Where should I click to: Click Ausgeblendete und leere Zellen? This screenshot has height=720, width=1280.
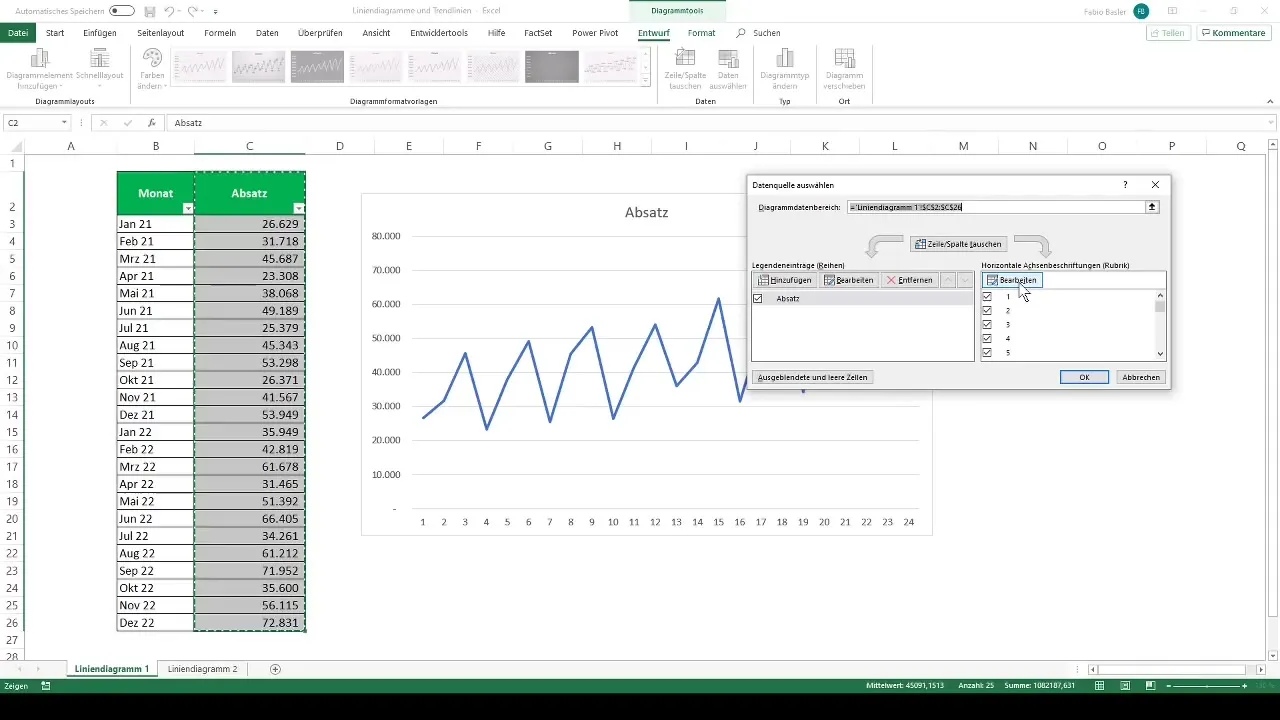point(813,377)
